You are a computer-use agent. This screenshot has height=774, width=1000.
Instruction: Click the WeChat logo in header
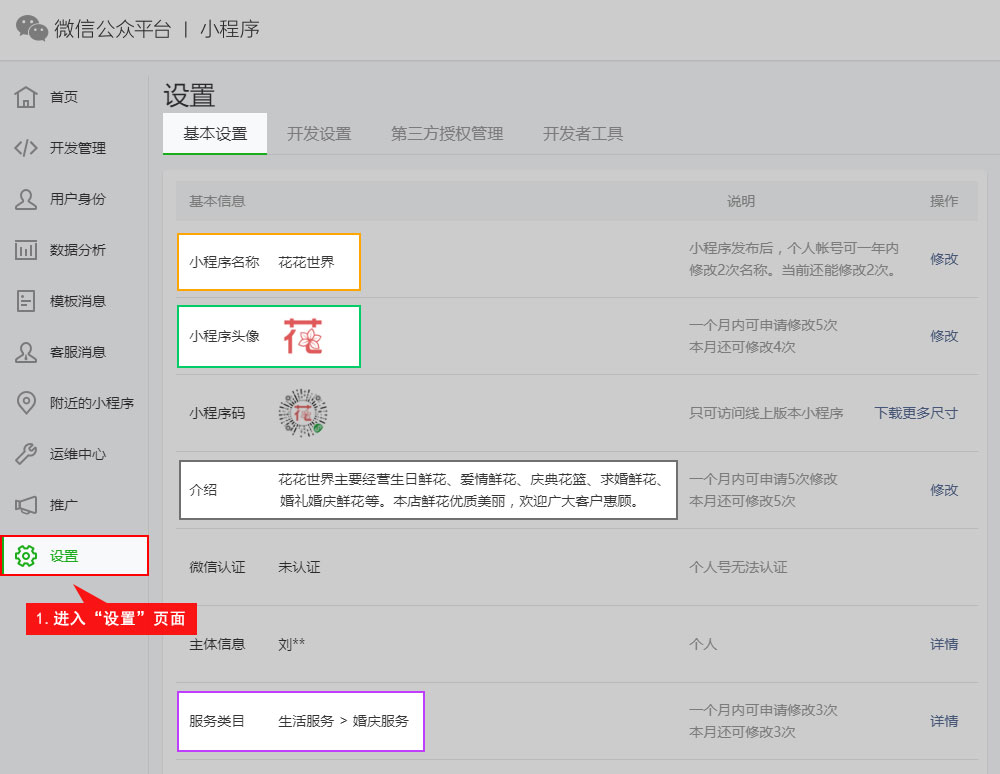point(32,29)
